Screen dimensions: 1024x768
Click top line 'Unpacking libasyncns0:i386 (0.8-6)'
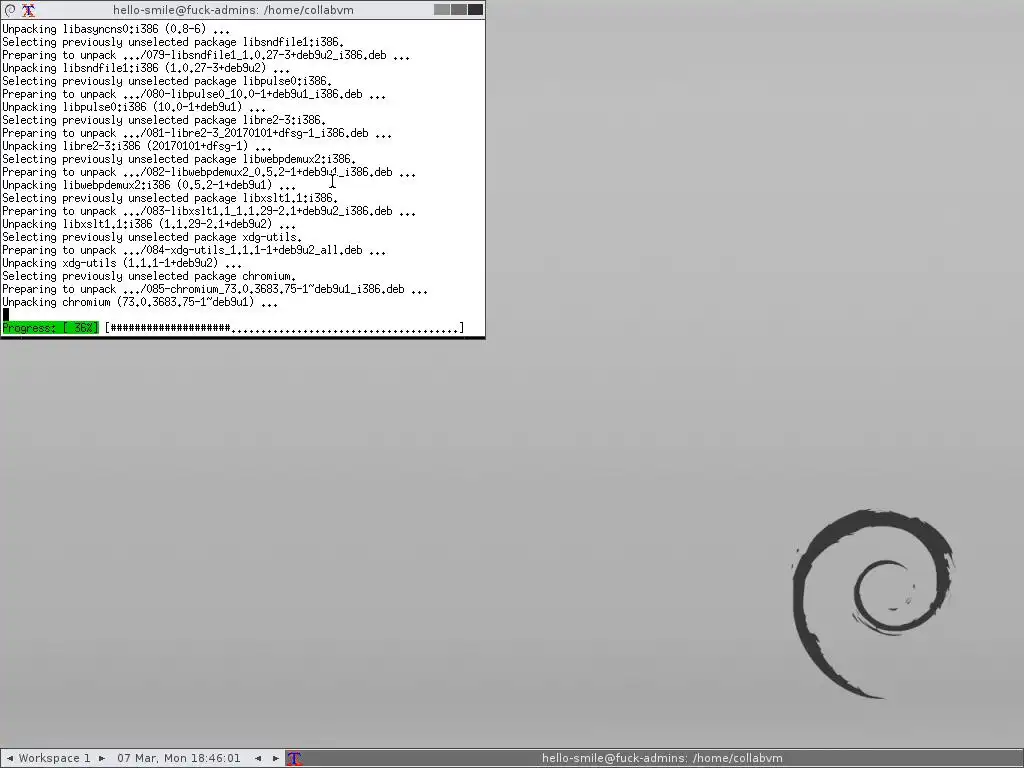coord(116,29)
